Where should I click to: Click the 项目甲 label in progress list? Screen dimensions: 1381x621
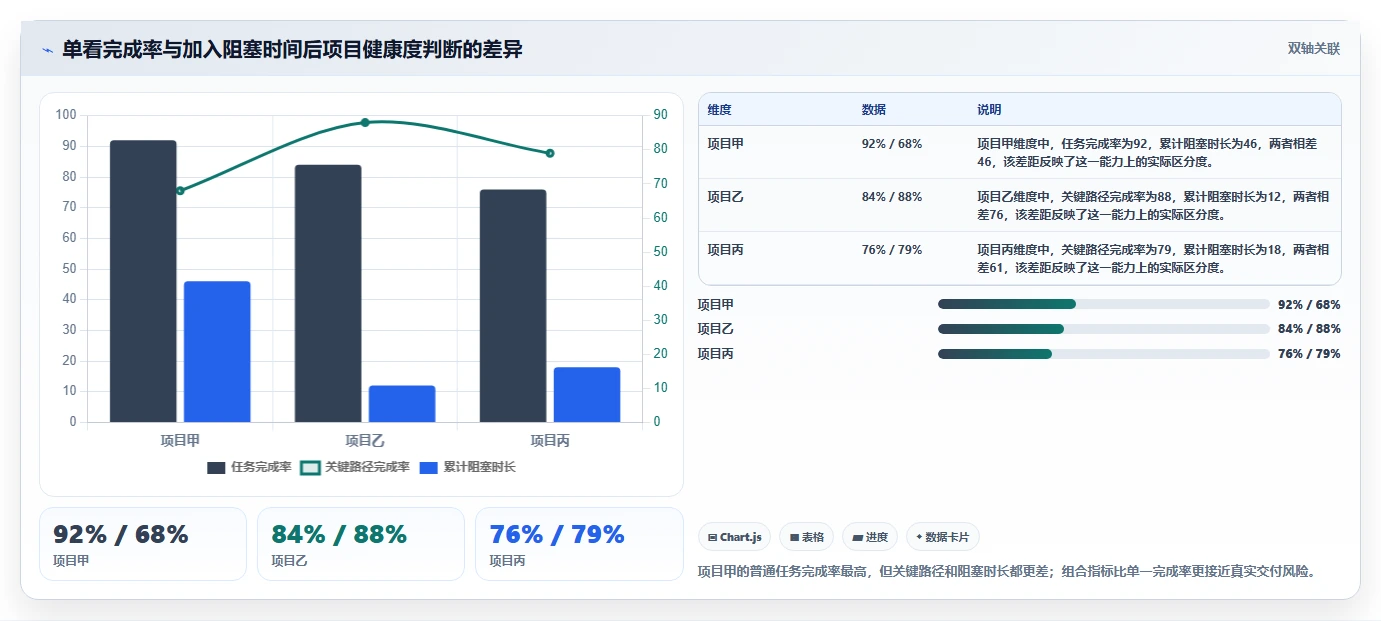(x=716, y=305)
